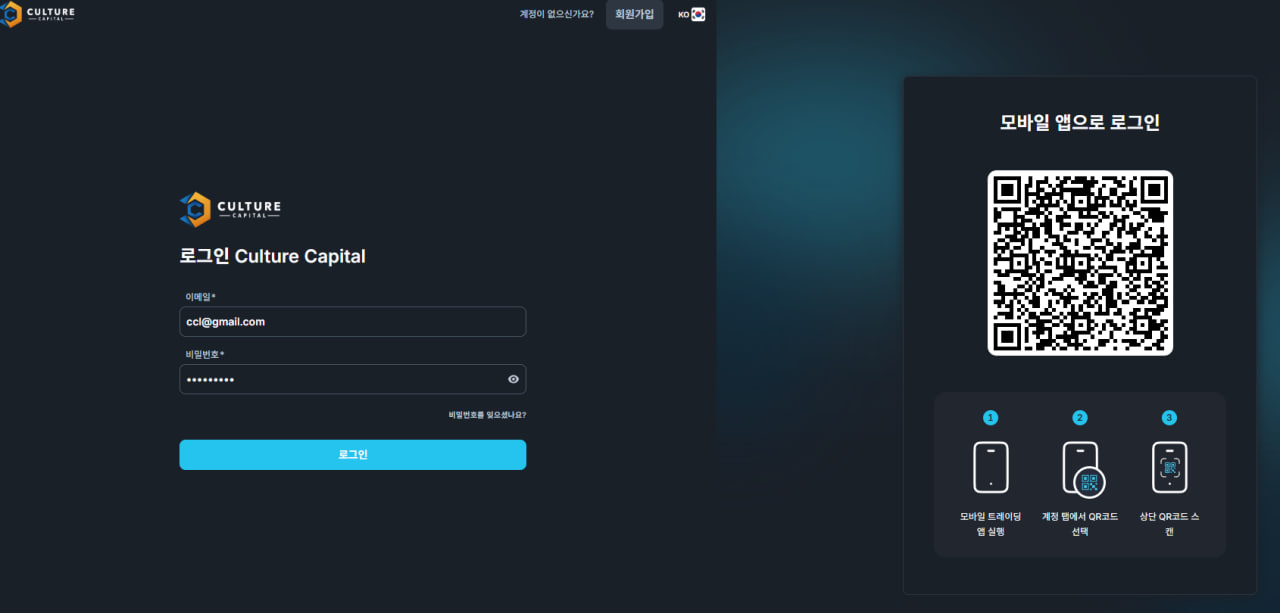Click the 계정 탭에서 QR코드 선택 label

point(1080,524)
